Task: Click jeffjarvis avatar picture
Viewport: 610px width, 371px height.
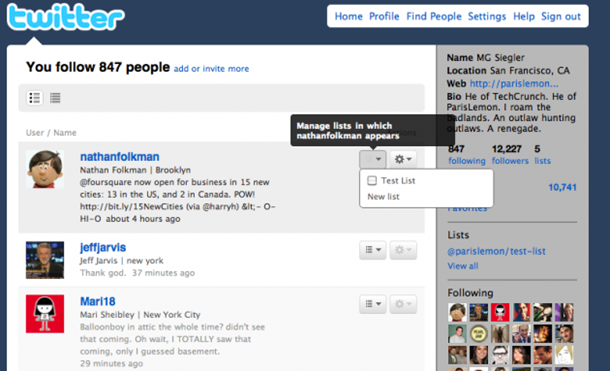Action: (x=45, y=260)
